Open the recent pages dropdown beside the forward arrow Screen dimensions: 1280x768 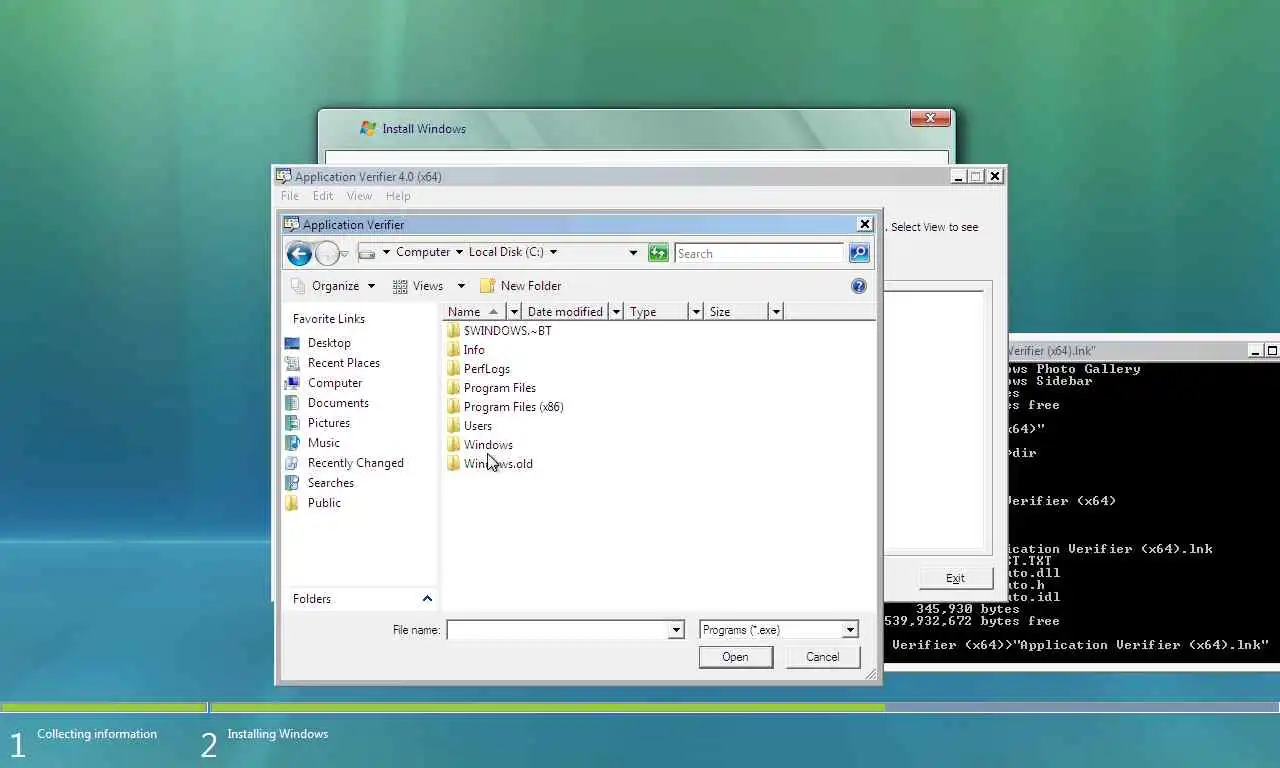[345, 254]
